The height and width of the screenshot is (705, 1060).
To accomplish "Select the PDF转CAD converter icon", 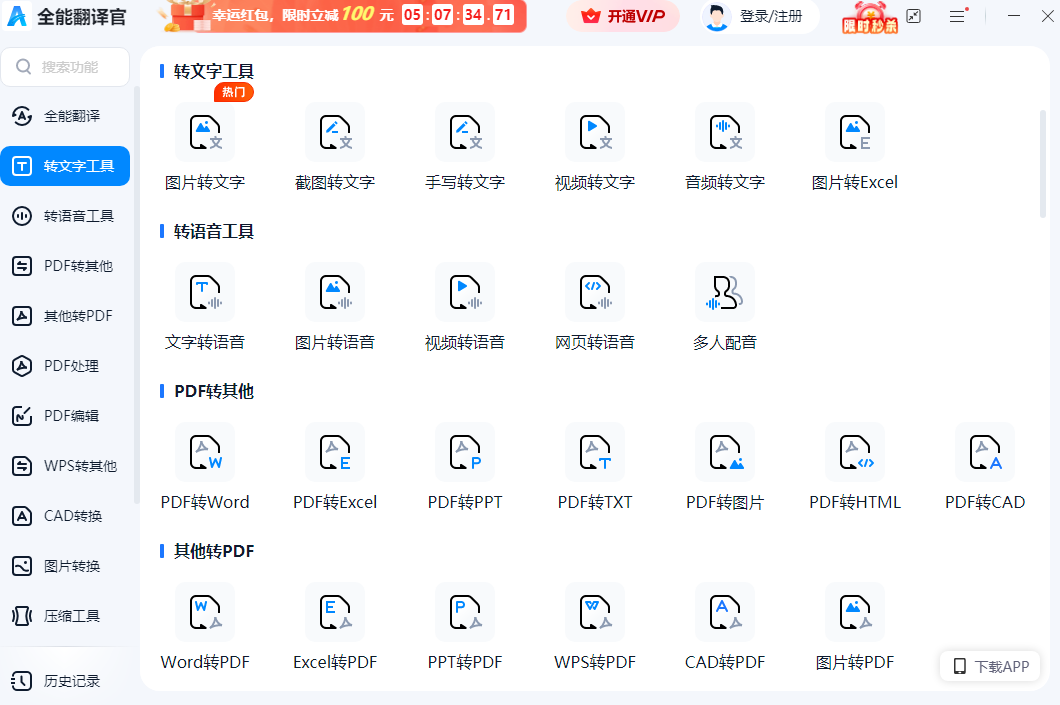I will (x=985, y=453).
